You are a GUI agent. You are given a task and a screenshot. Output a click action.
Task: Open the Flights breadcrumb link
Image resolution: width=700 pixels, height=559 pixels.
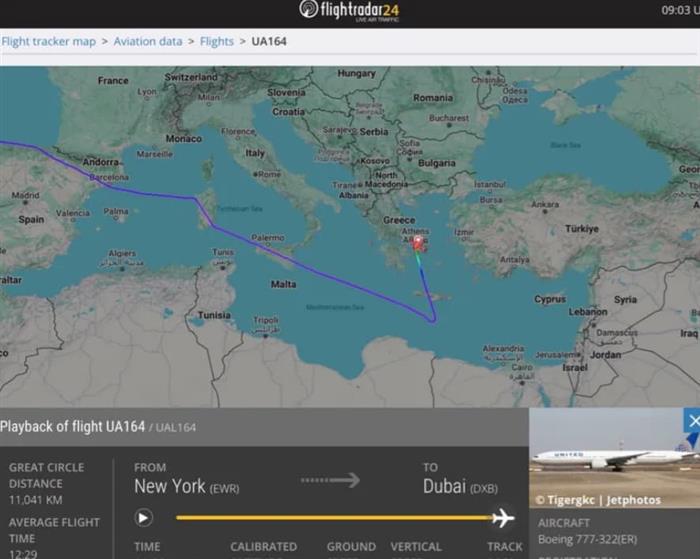click(217, 42)
